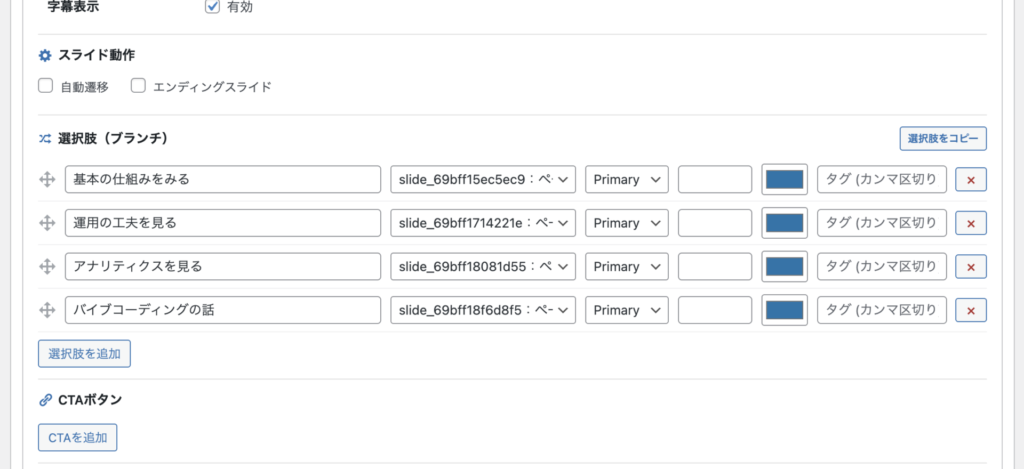Click the CTAを追加 button
The height and width of the screenshot is (469, 1024).
pyautogui.click(x=77, y=438)
